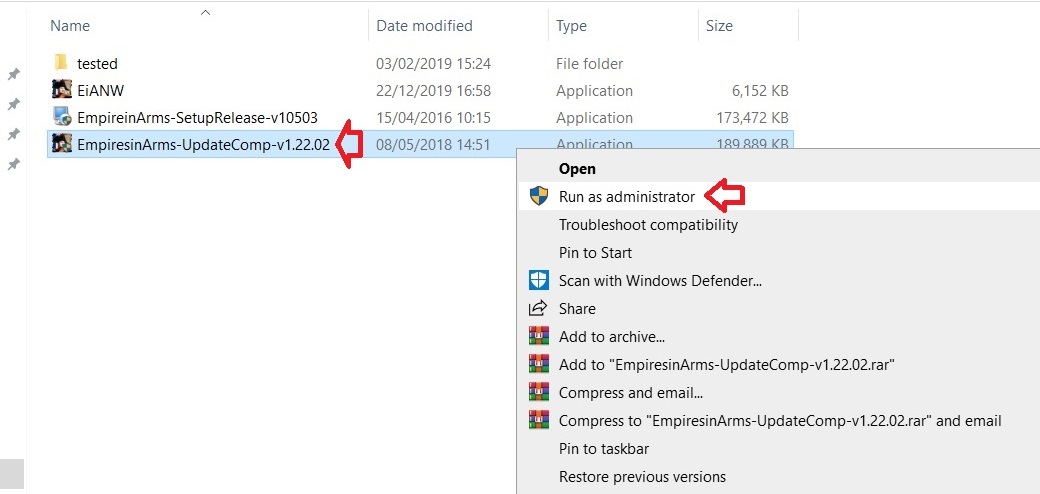The image size is (1040, 494).
Task: Choose Pin to Start
Action: [595, 253]
